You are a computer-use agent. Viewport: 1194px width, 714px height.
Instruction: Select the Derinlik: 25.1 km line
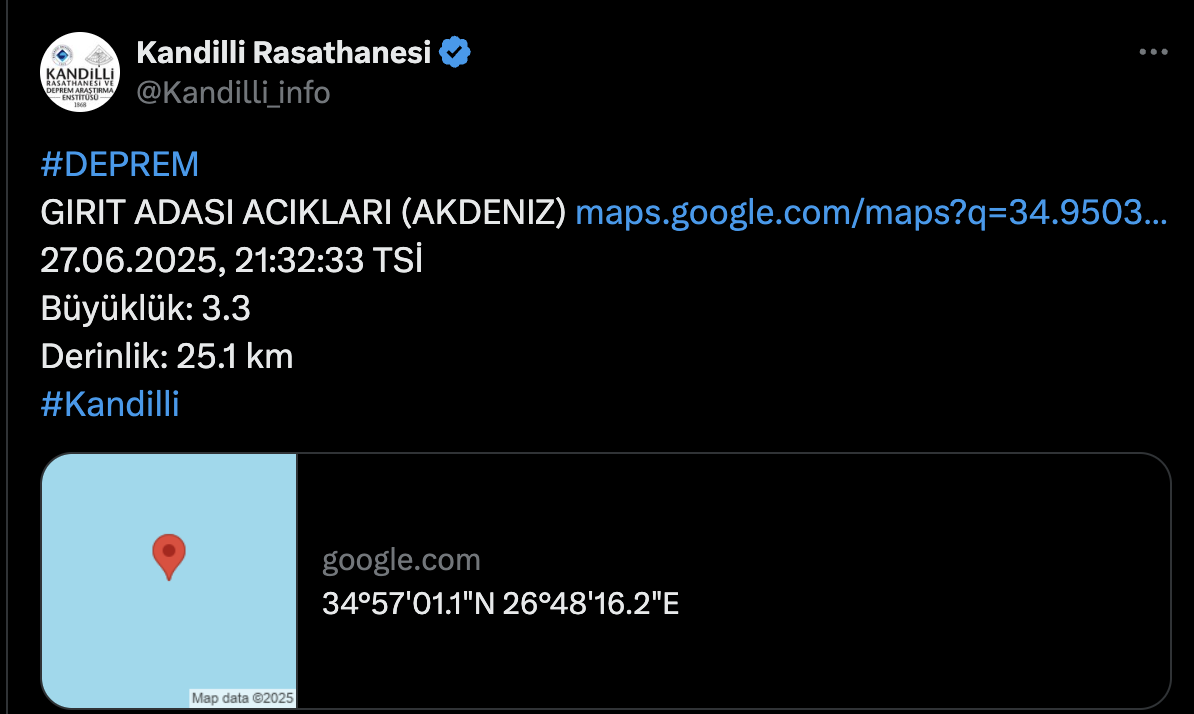(167, 356)
